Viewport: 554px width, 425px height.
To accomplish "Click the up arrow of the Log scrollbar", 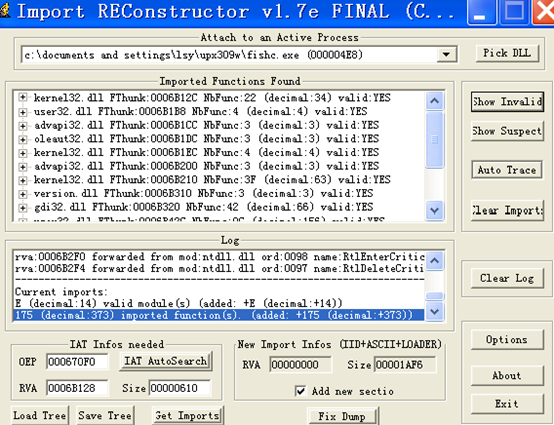I will [x=434, y=261].
